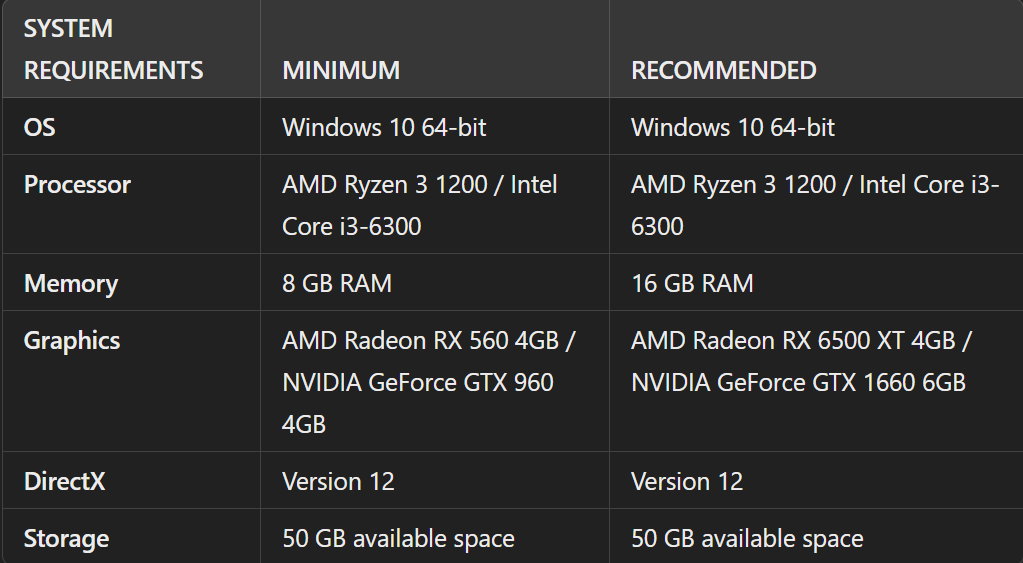The image size is (1023, 563).
Task: Click the 8 GB RAM cell
Action: click(337, 283)
